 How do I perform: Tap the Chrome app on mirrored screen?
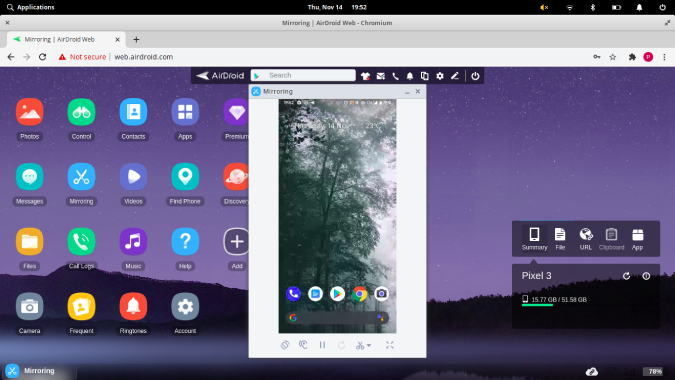[359, 294]
